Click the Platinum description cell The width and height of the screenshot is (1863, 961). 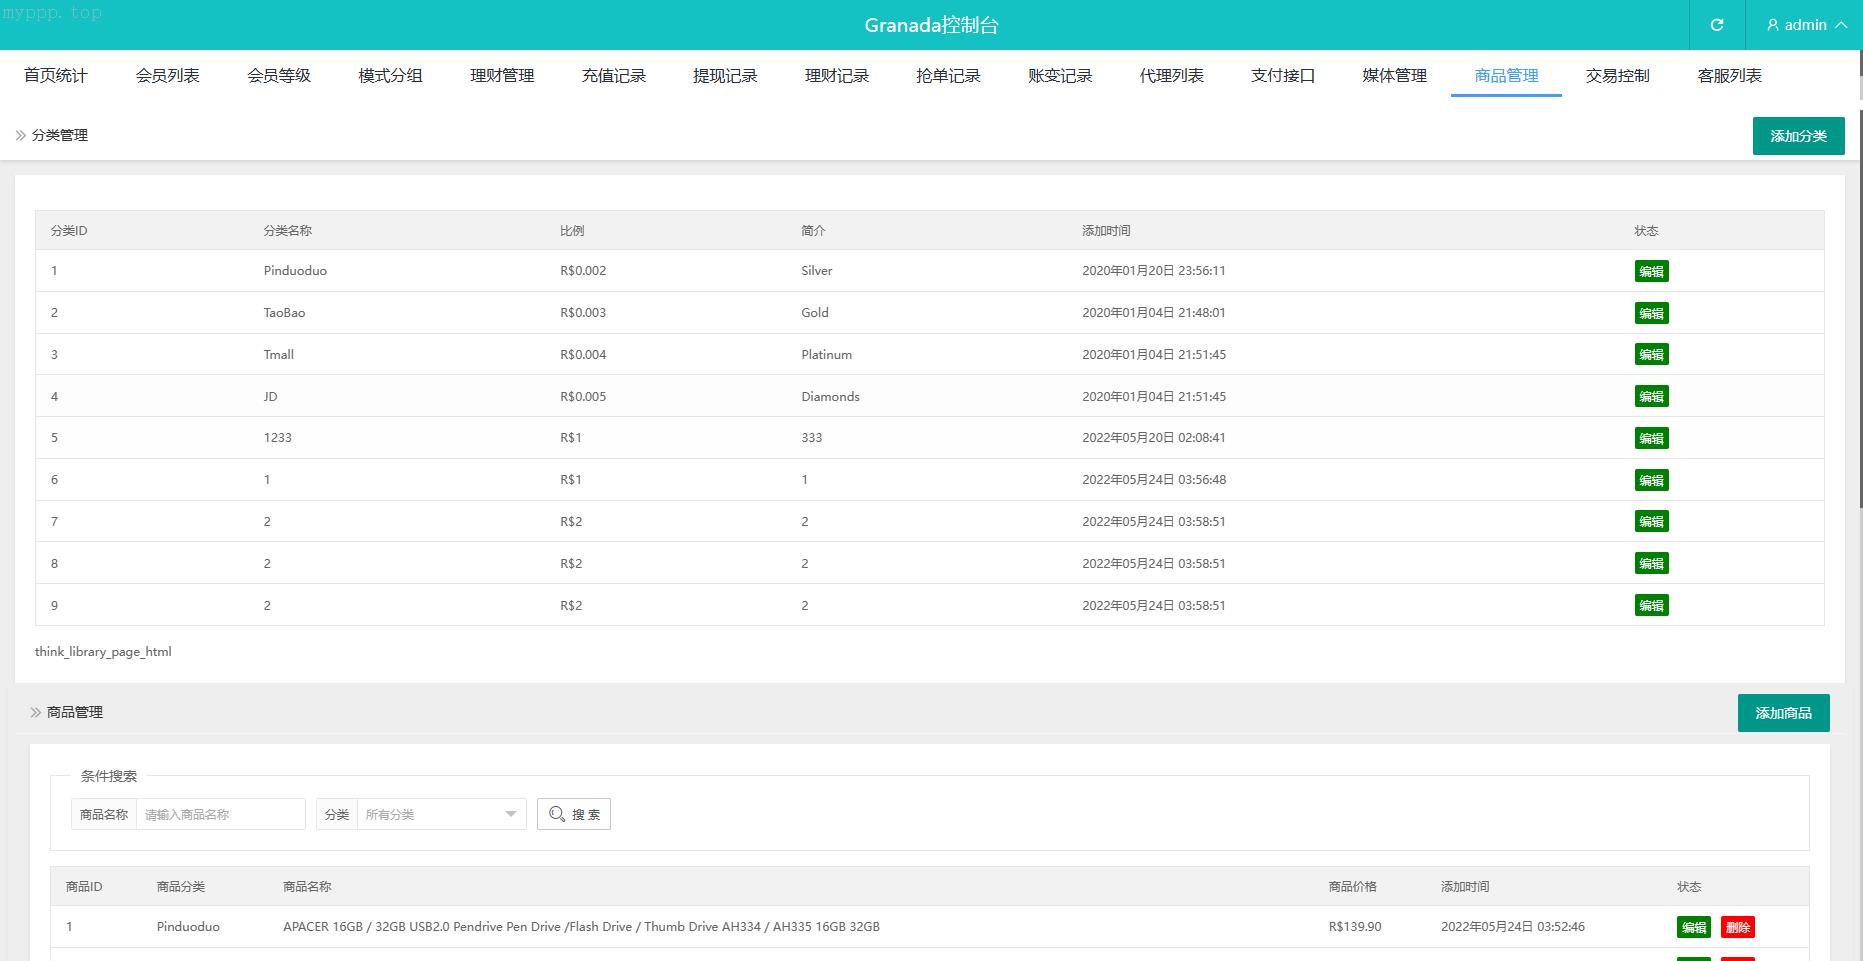[x=826, y=354]
